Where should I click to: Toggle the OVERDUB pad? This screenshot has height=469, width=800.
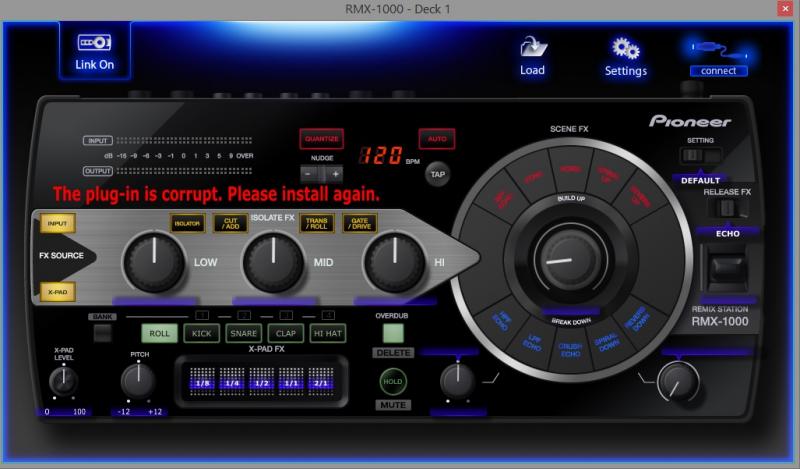(x=393, y=333)
